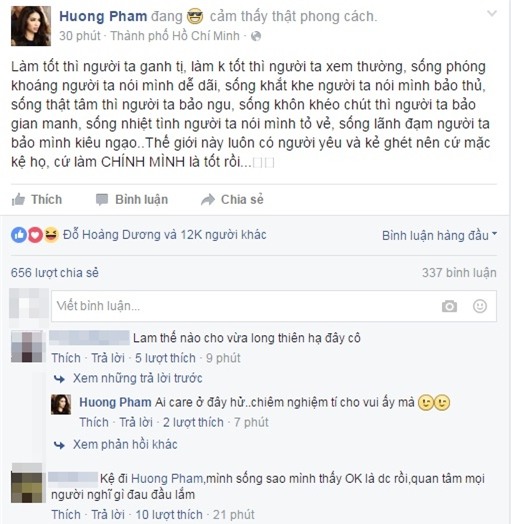Open the Huong Pham profile name link in the post header

coord(103,16)
